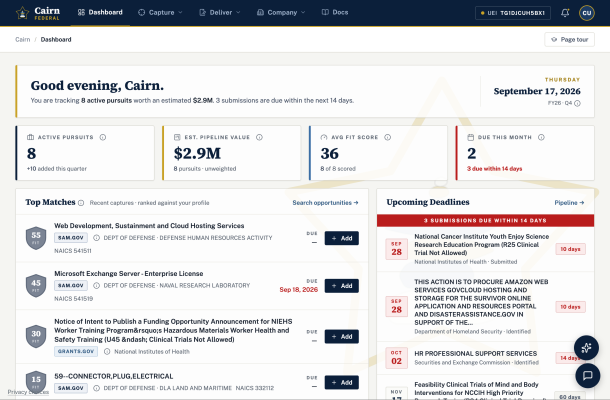Click info icon next to DLA Land and Maritime
Image resolution: width=610 pixels, height=400 pixels.
click(96, 388)
